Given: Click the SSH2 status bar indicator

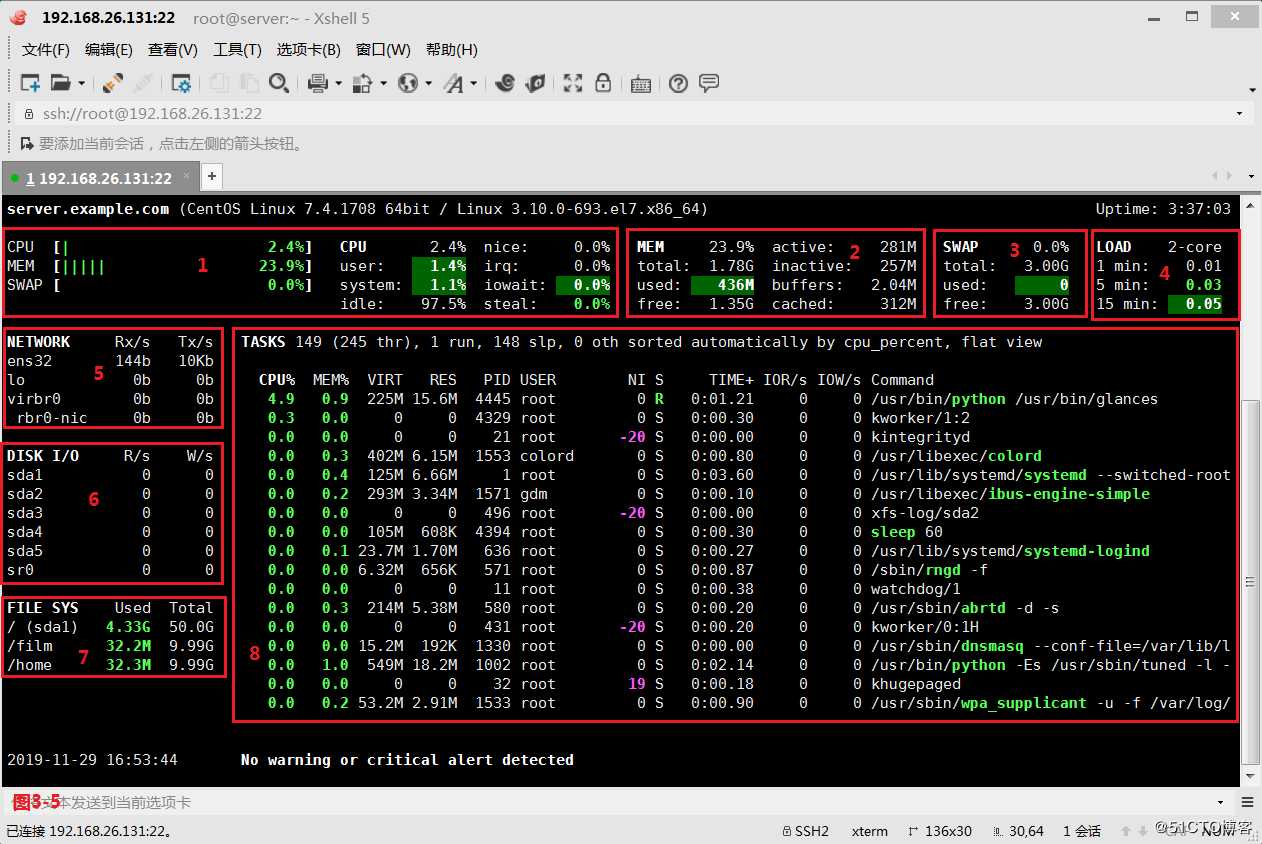Looking at the screenshot, I should click(x=804, y=831).
